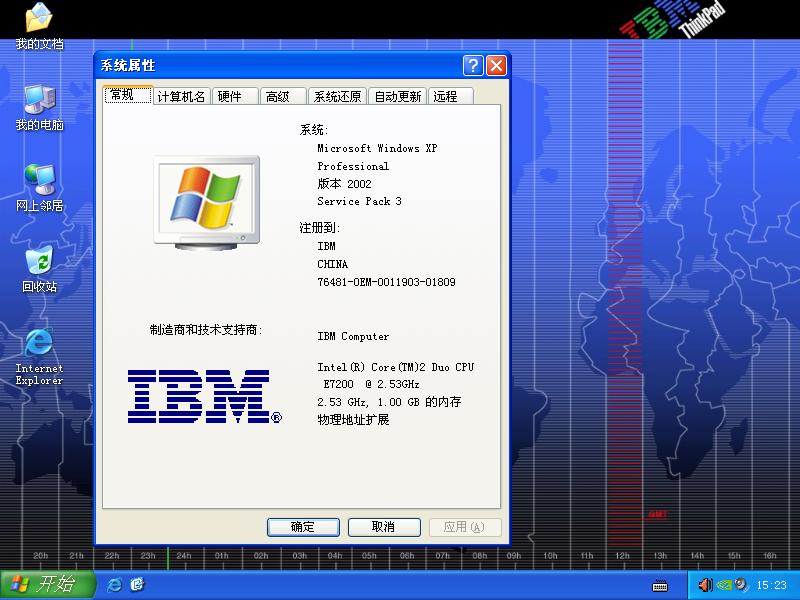The height and width of the screenshot is (600, 800).
Task: Click the product ID 76481-OEM-0011903-01809
Action: point(386,282)
